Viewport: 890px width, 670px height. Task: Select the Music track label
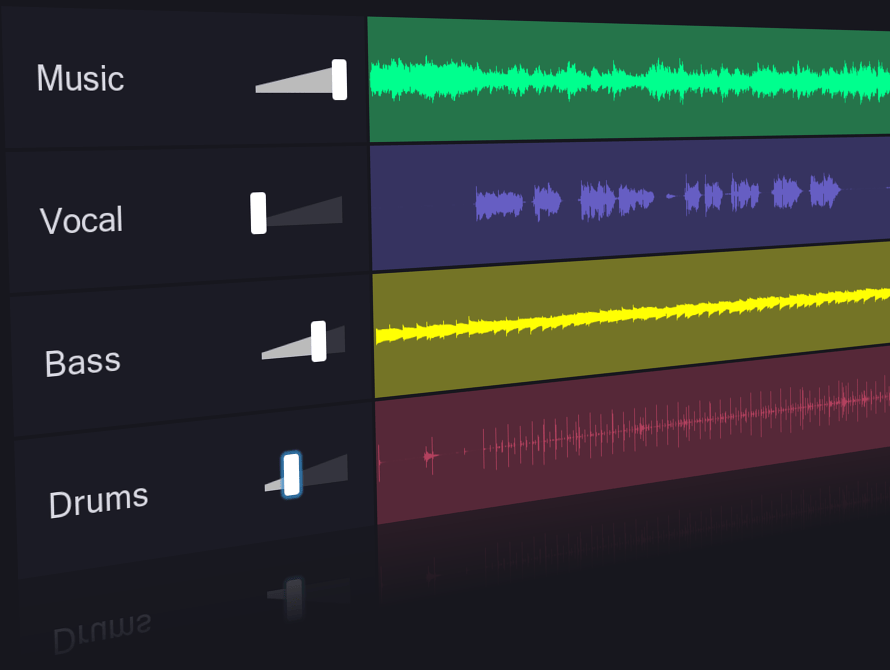(x=80, y=78)
